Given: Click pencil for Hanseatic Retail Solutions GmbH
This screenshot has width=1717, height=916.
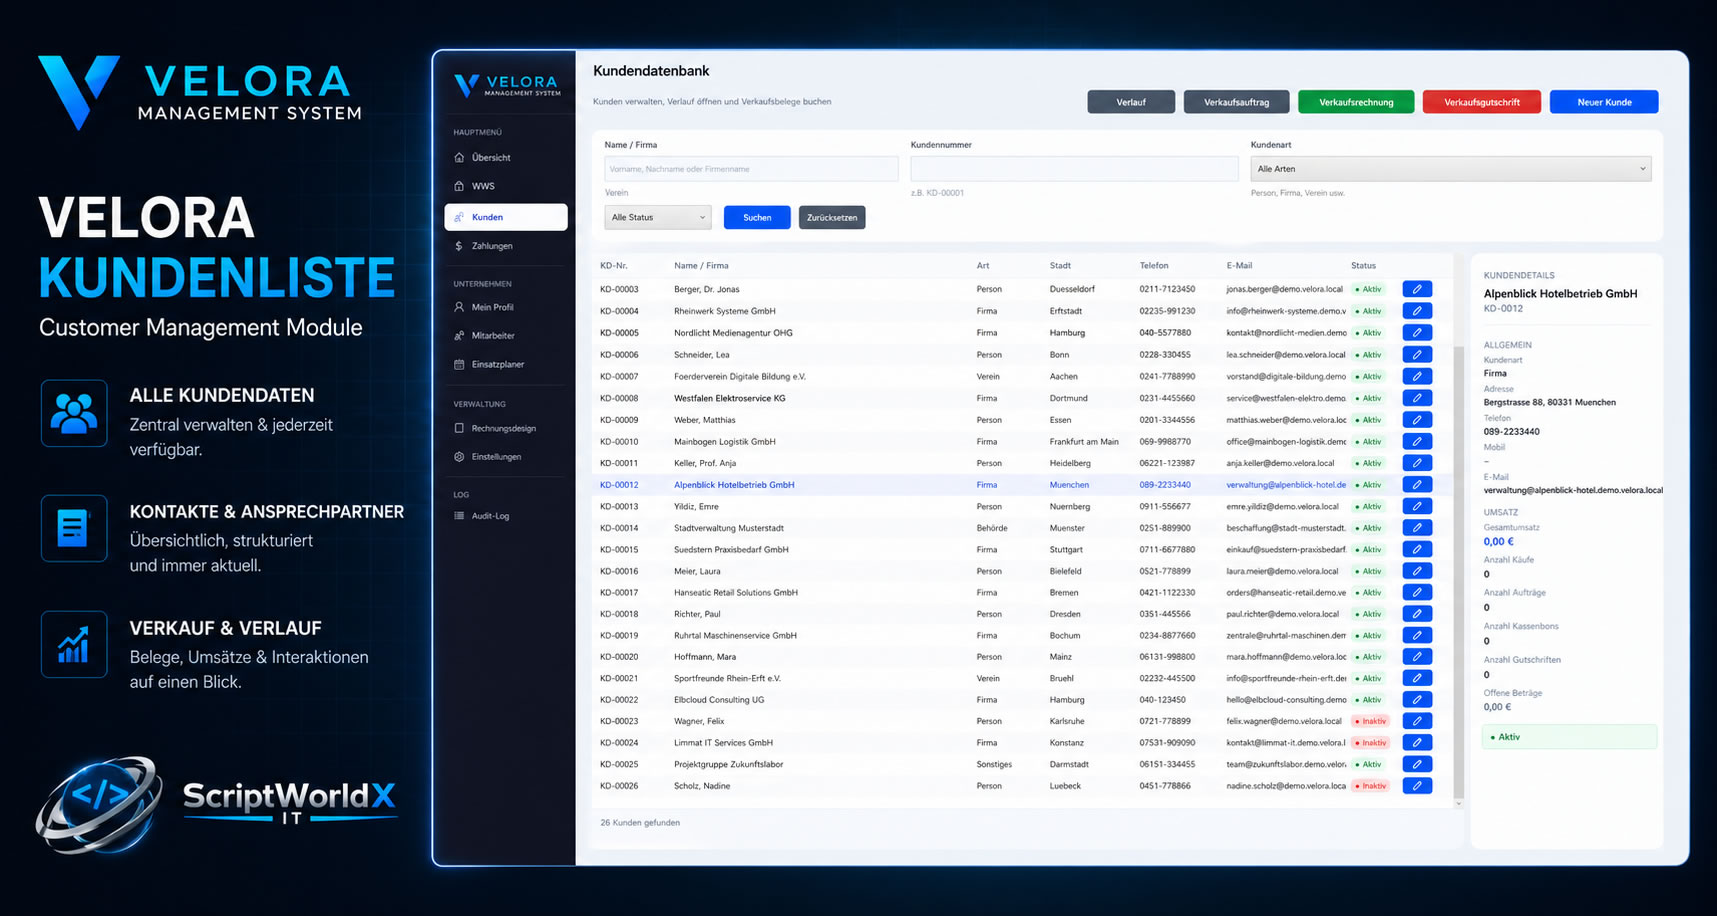Looking at the screenshot, I should pos(1417,592).
